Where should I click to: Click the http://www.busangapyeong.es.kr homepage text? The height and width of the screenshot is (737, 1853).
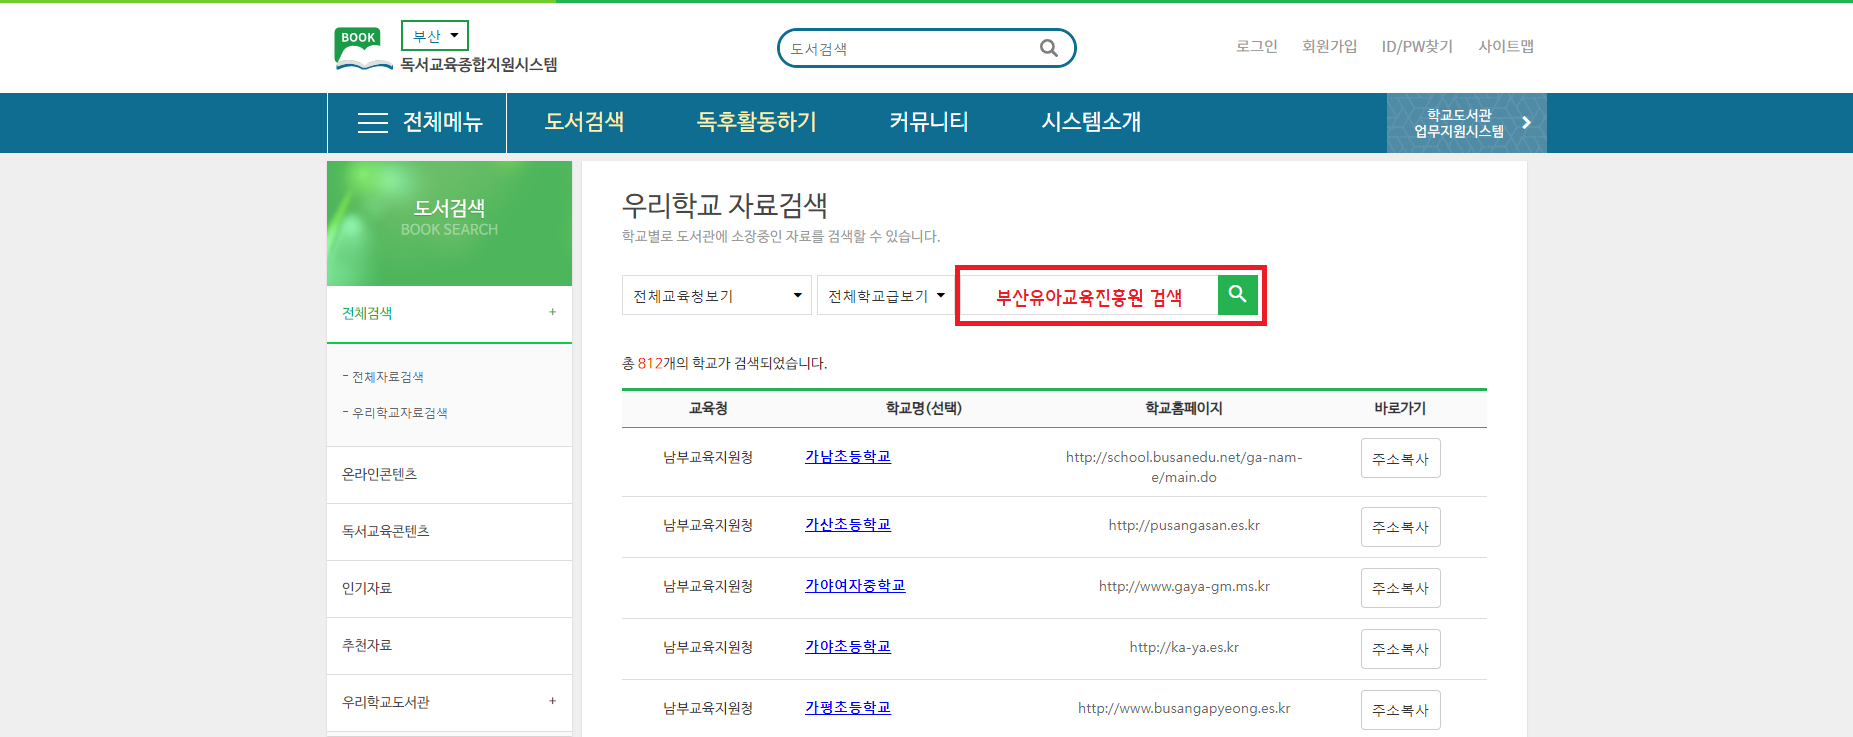(1184, 708)
